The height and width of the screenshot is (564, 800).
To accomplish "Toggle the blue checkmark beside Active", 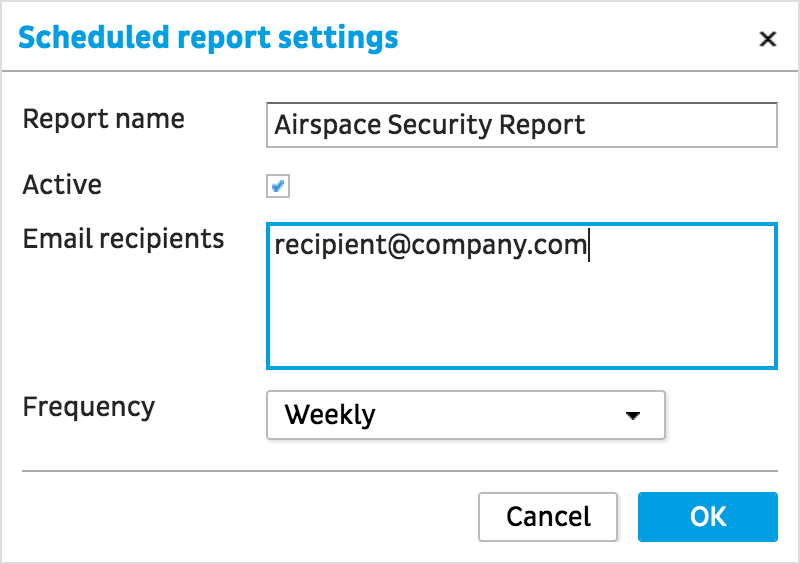I will click(278, 186).
